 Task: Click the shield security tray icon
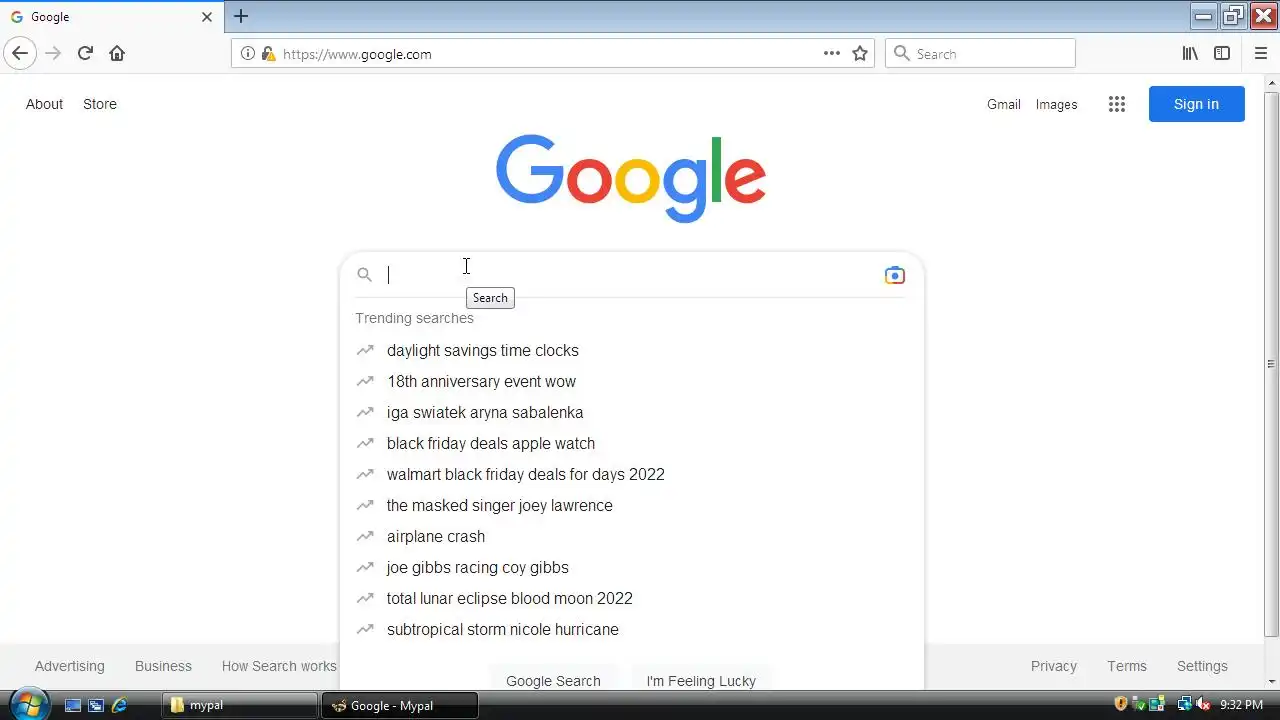coord(1121,704)
